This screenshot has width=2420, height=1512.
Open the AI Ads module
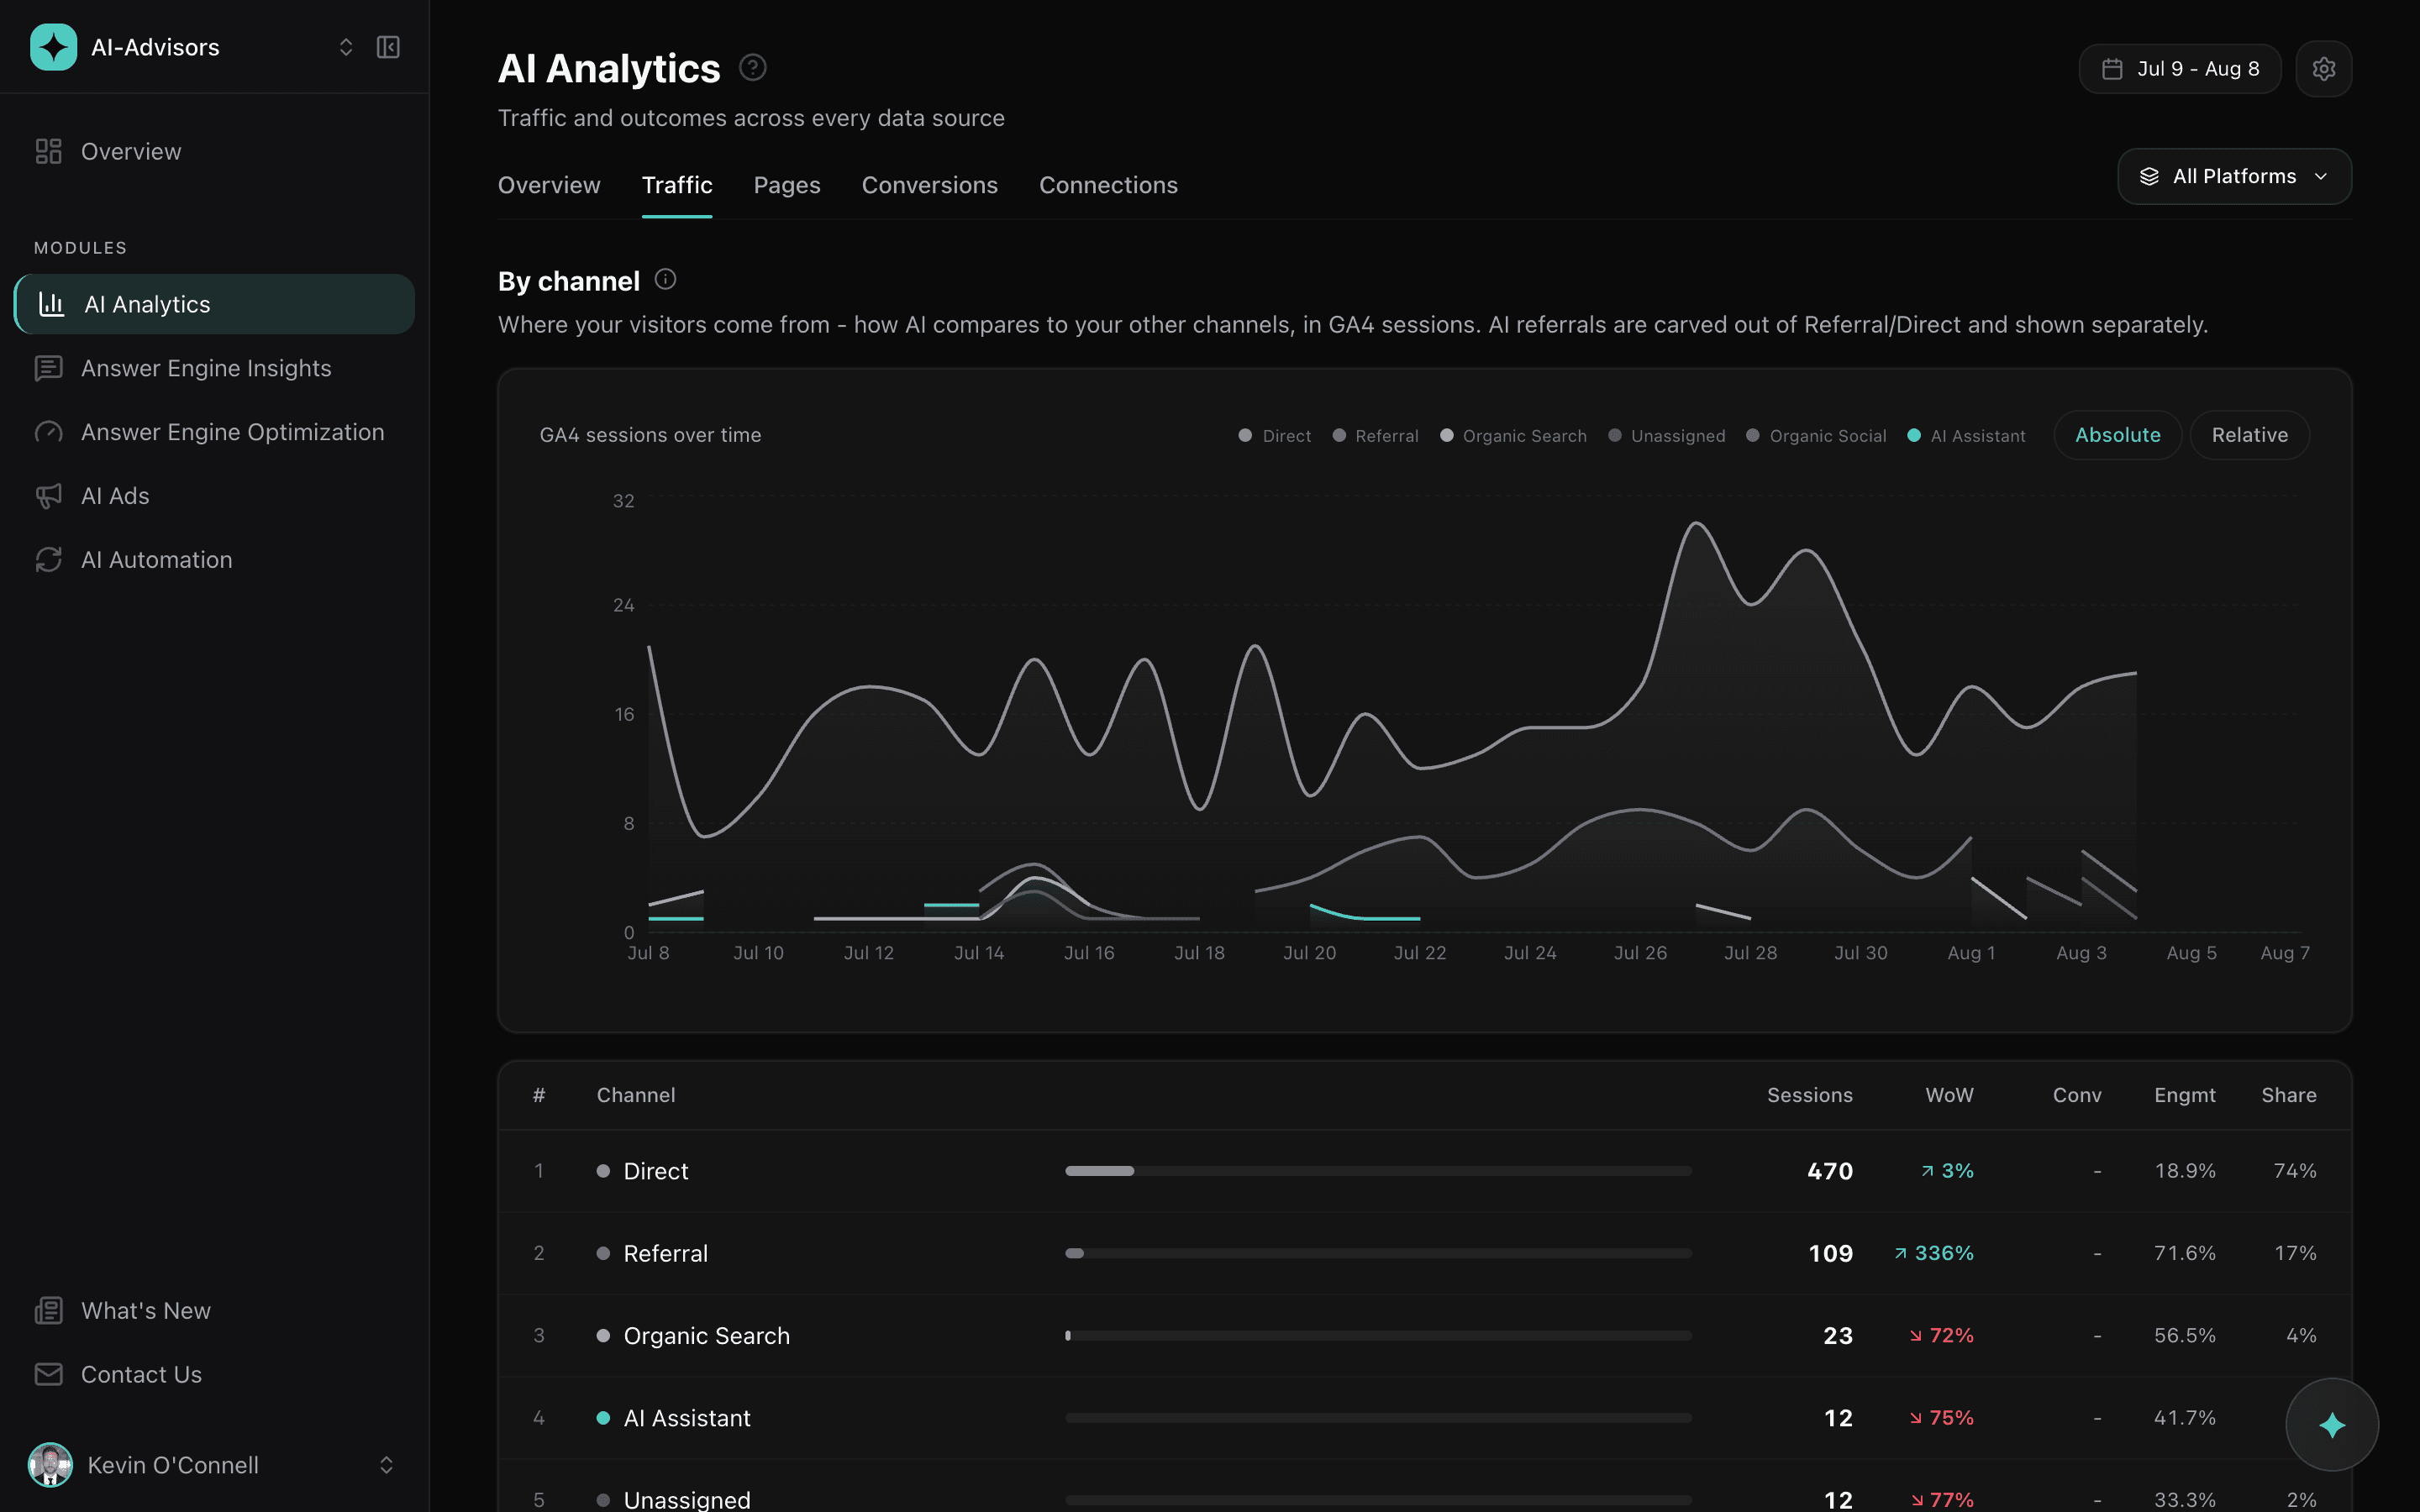coord(214,496)
